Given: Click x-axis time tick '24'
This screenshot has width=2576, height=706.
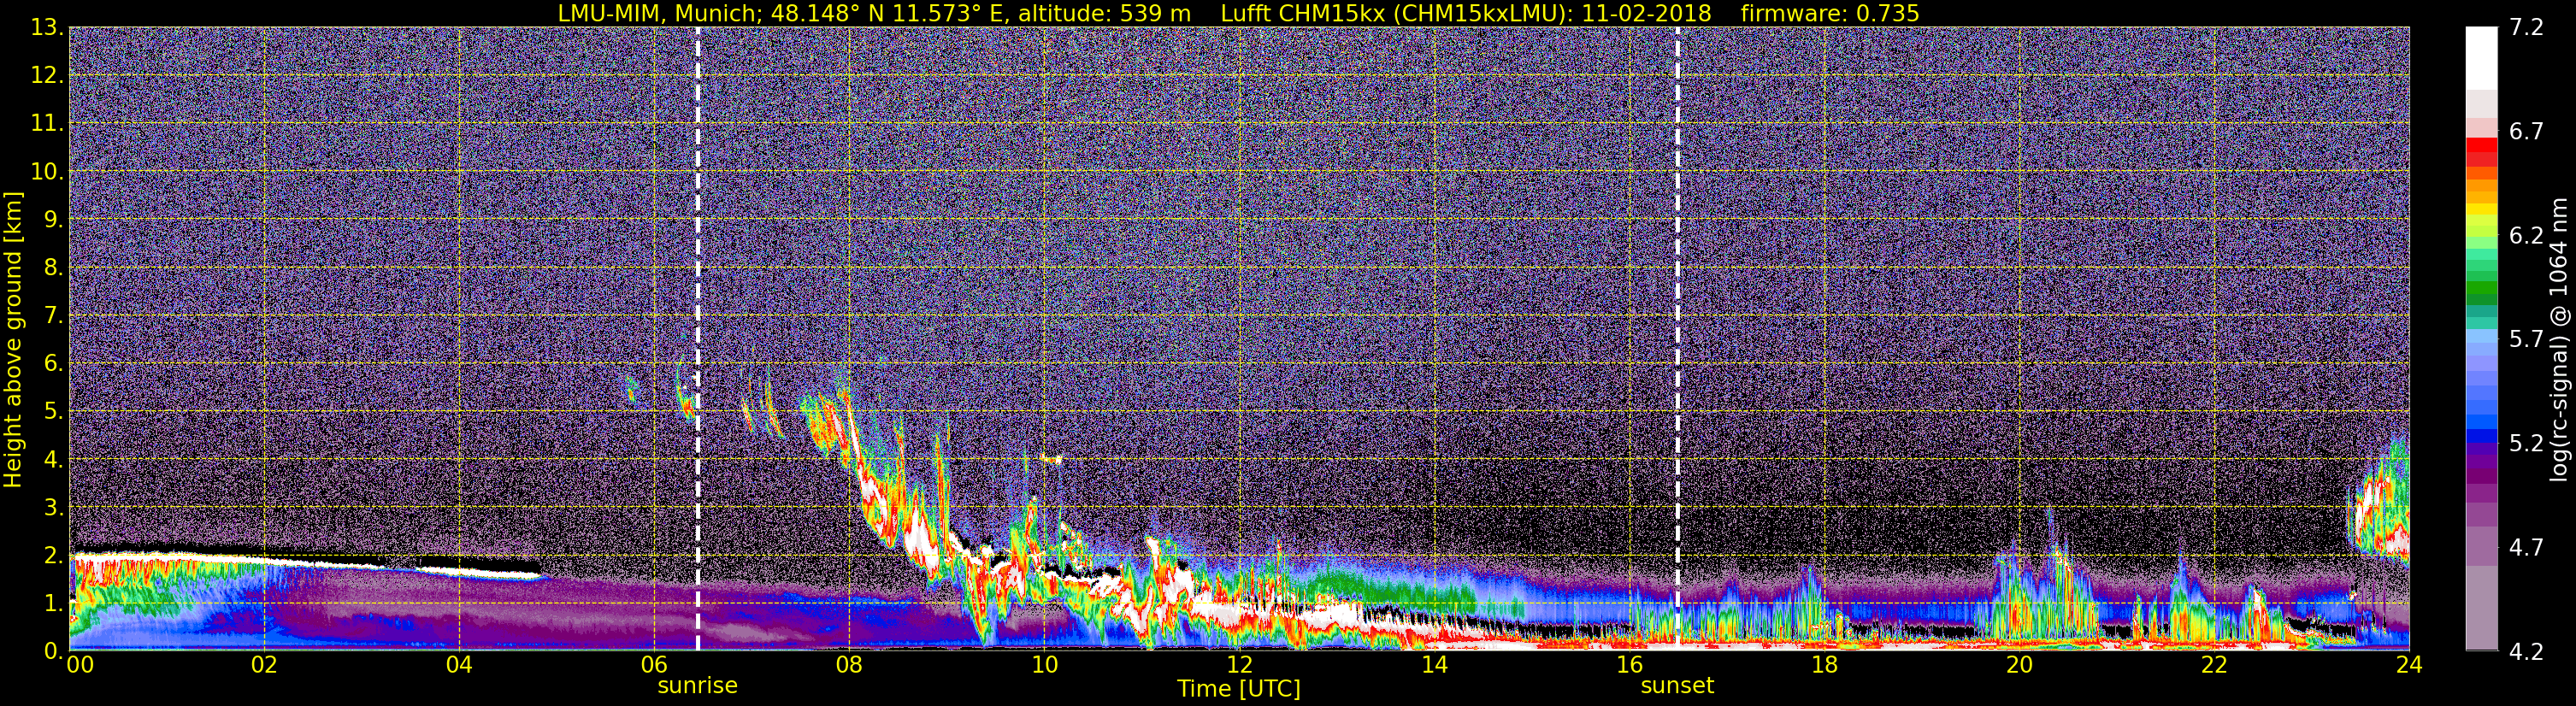Looking at the screenshot, I should [2409, 666].
